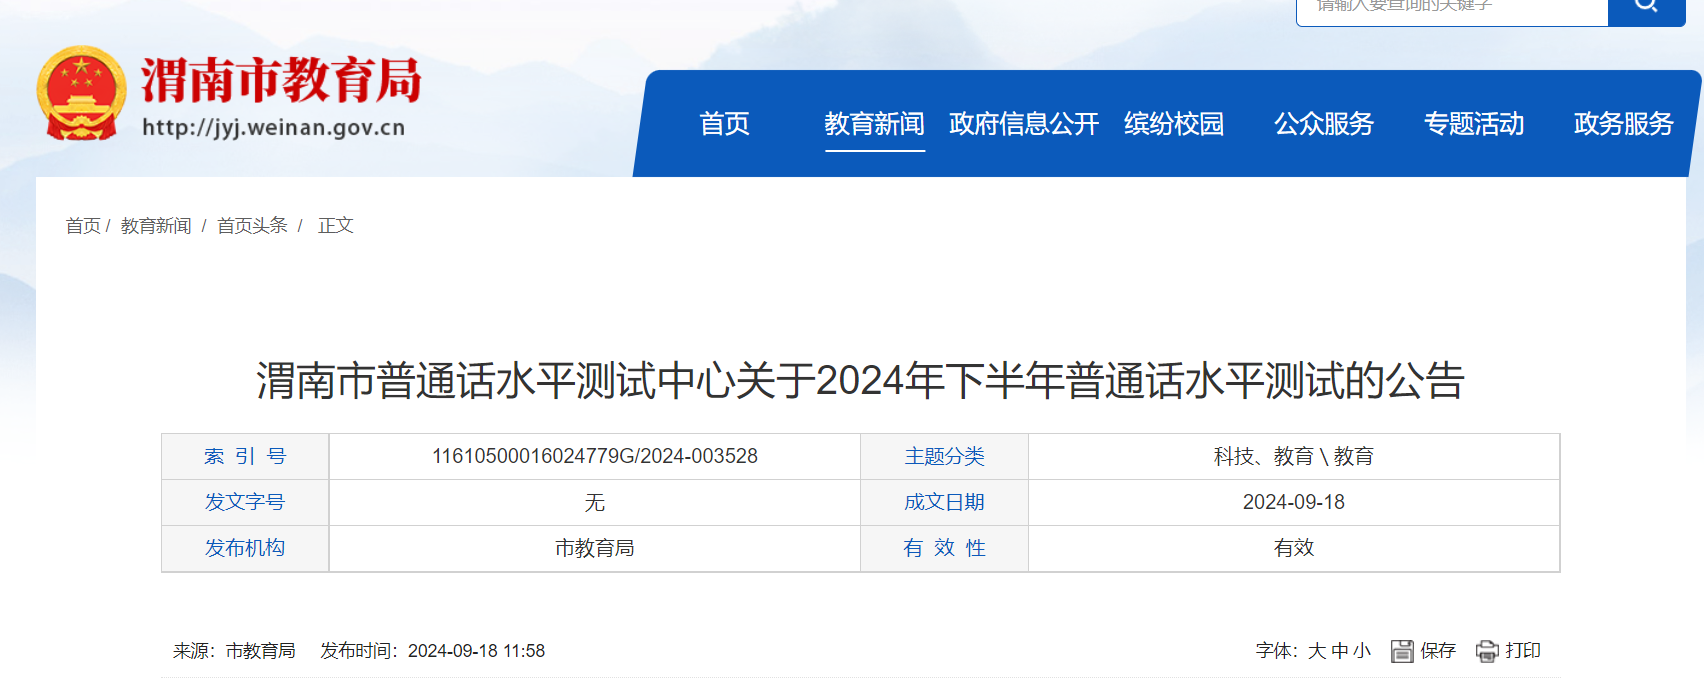
Task: Click the 科技、教育\教育 value cell
Action: click(x=1294, y=457)
